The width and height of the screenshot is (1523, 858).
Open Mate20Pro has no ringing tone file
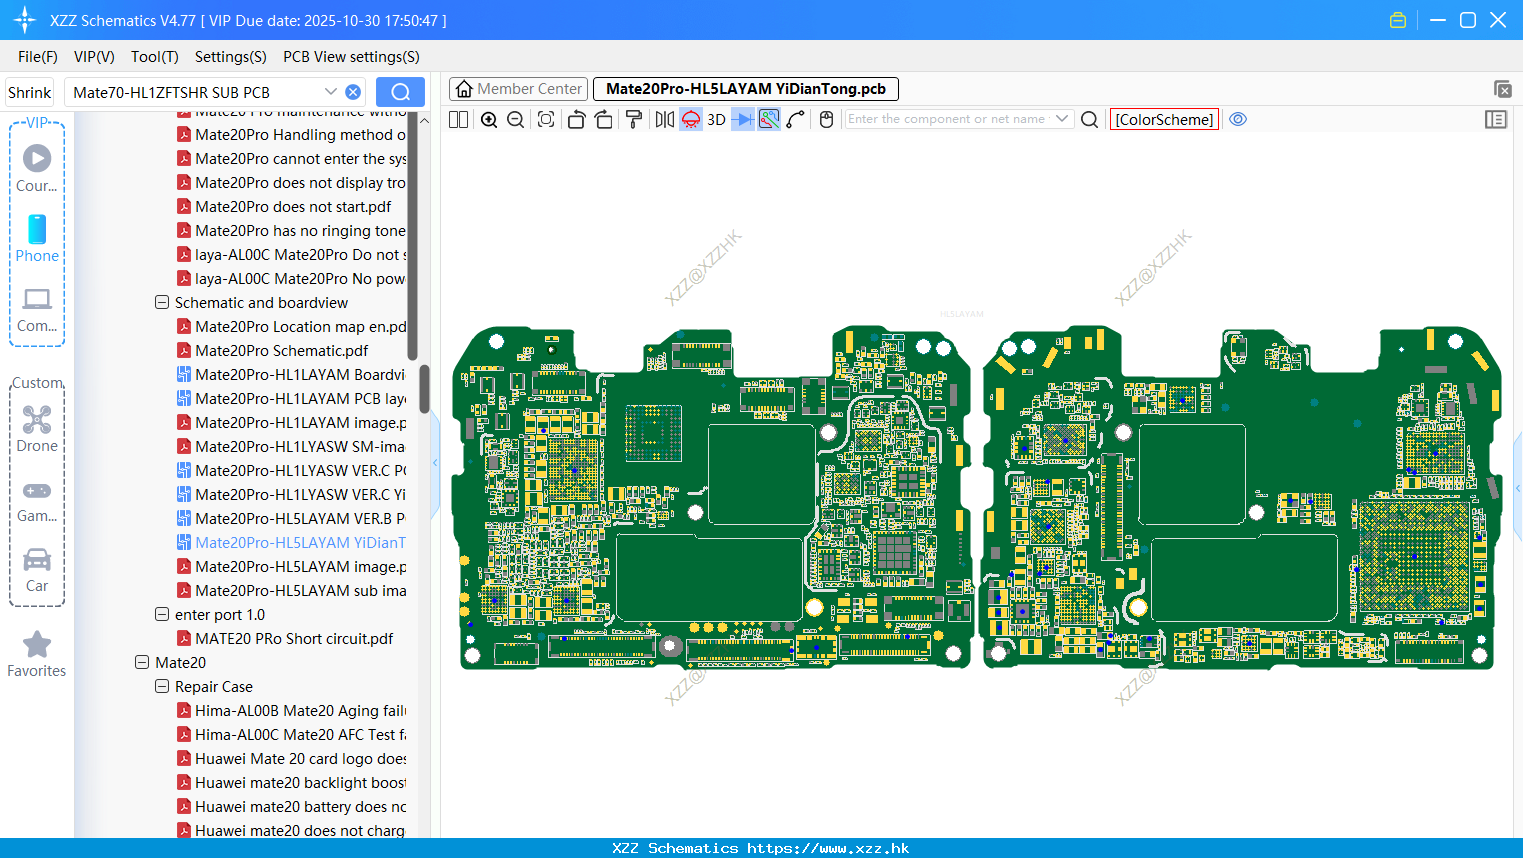coord(291,230)
